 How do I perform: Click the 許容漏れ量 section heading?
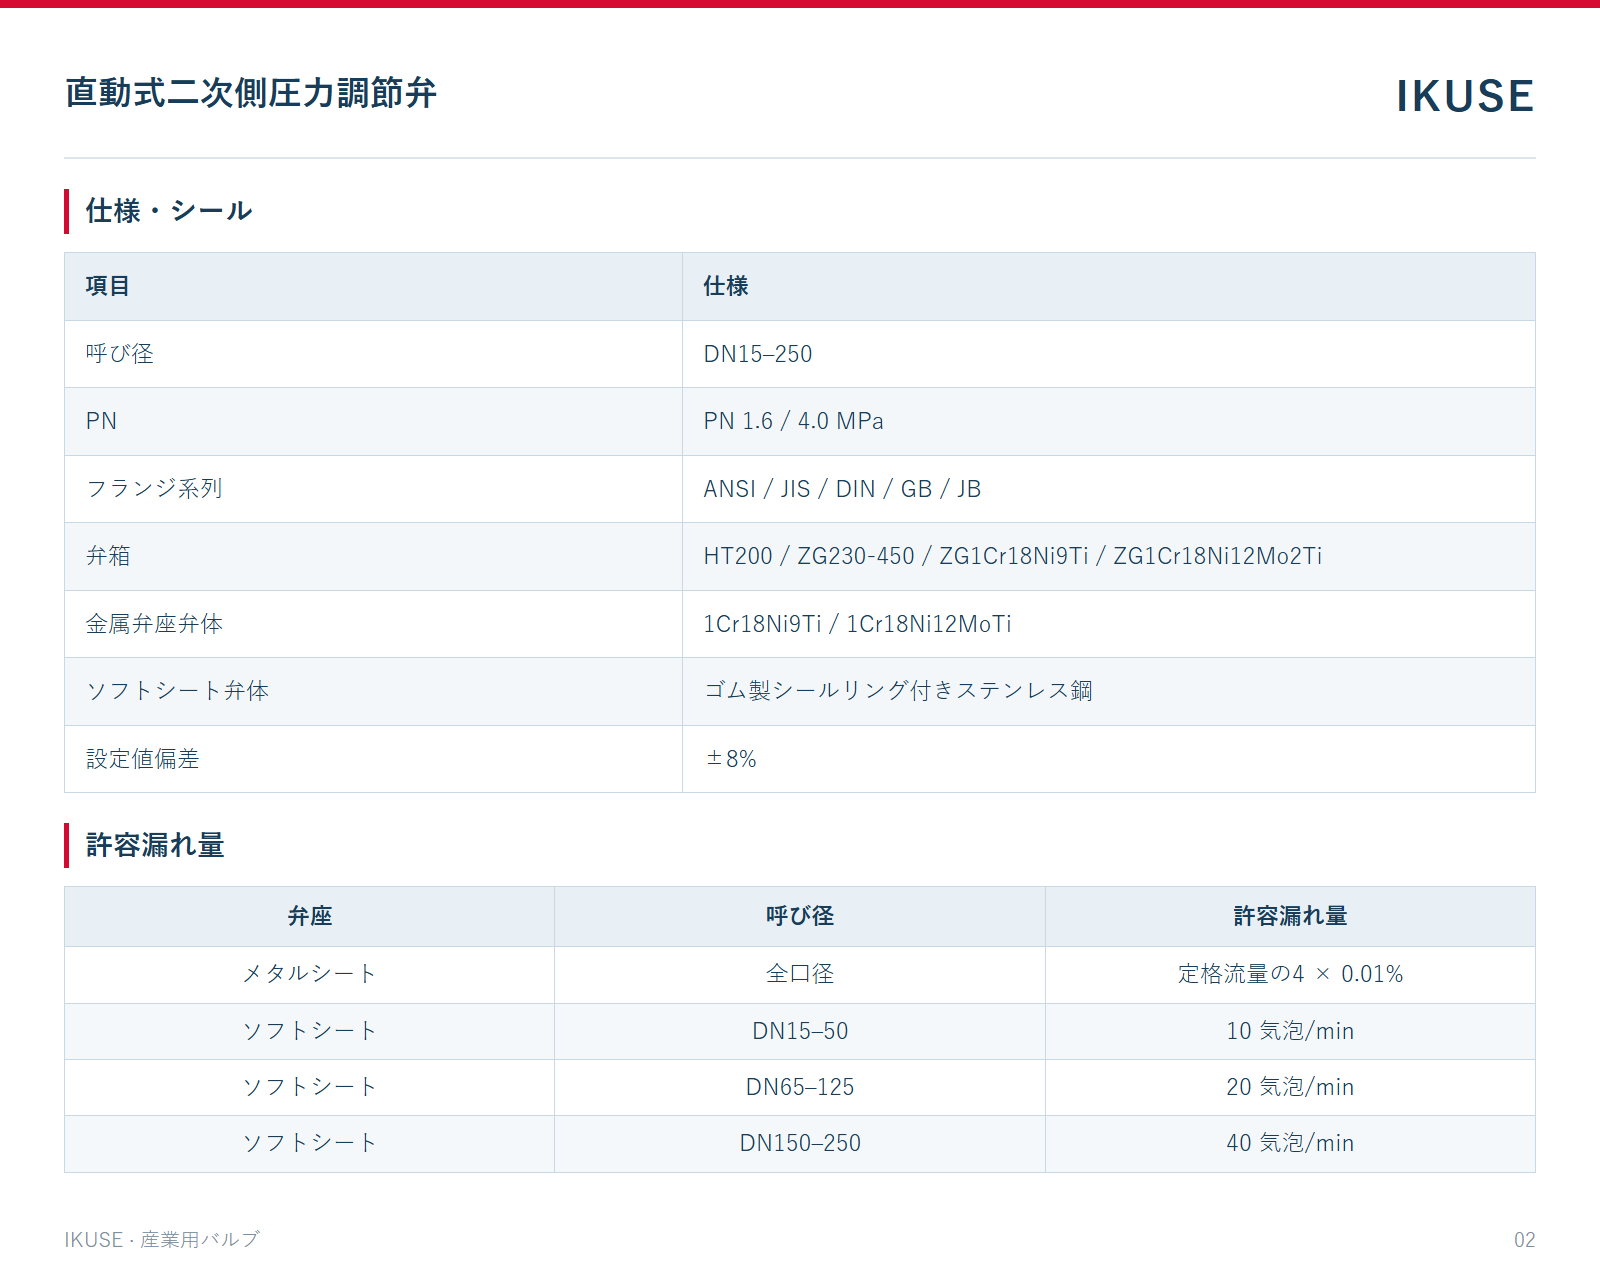point(155,845)
